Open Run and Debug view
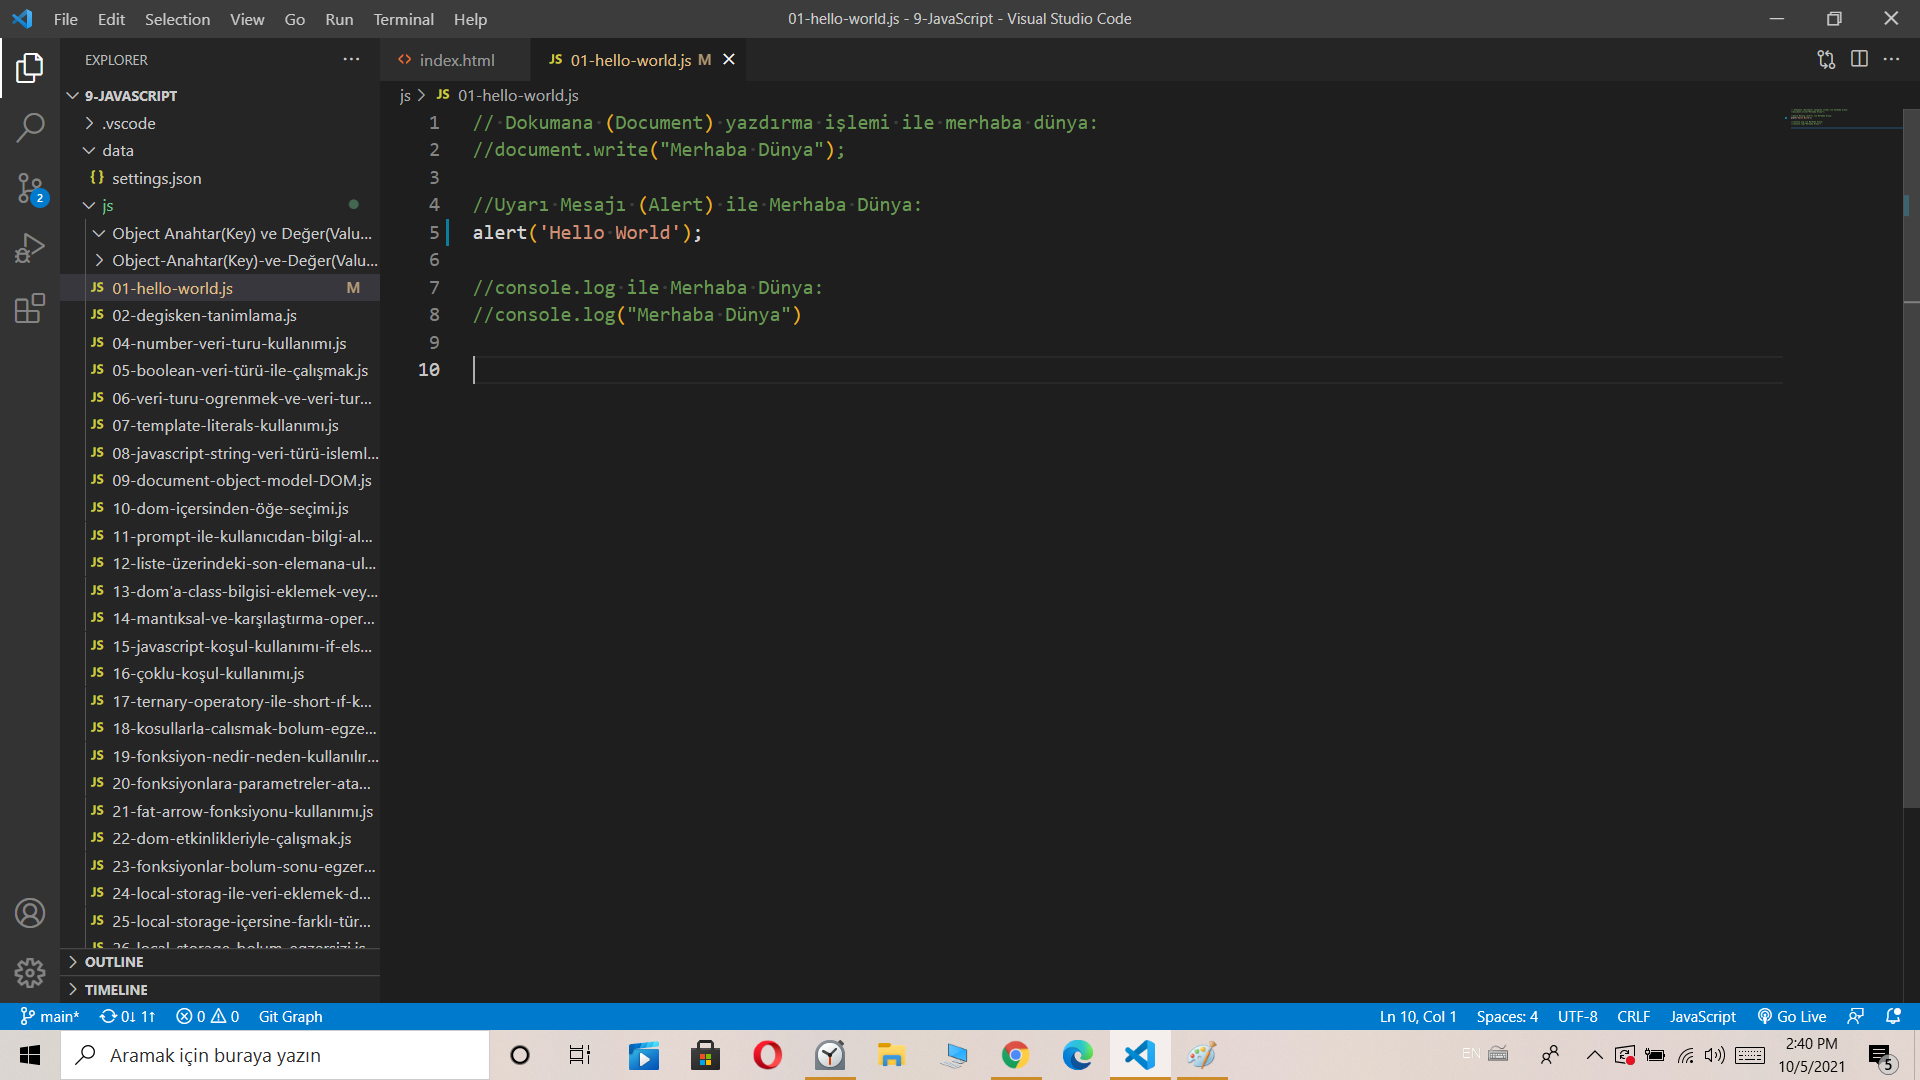Image resolution: width=1920 pixels, height=1080 pixels. click(x=30, y=248)
